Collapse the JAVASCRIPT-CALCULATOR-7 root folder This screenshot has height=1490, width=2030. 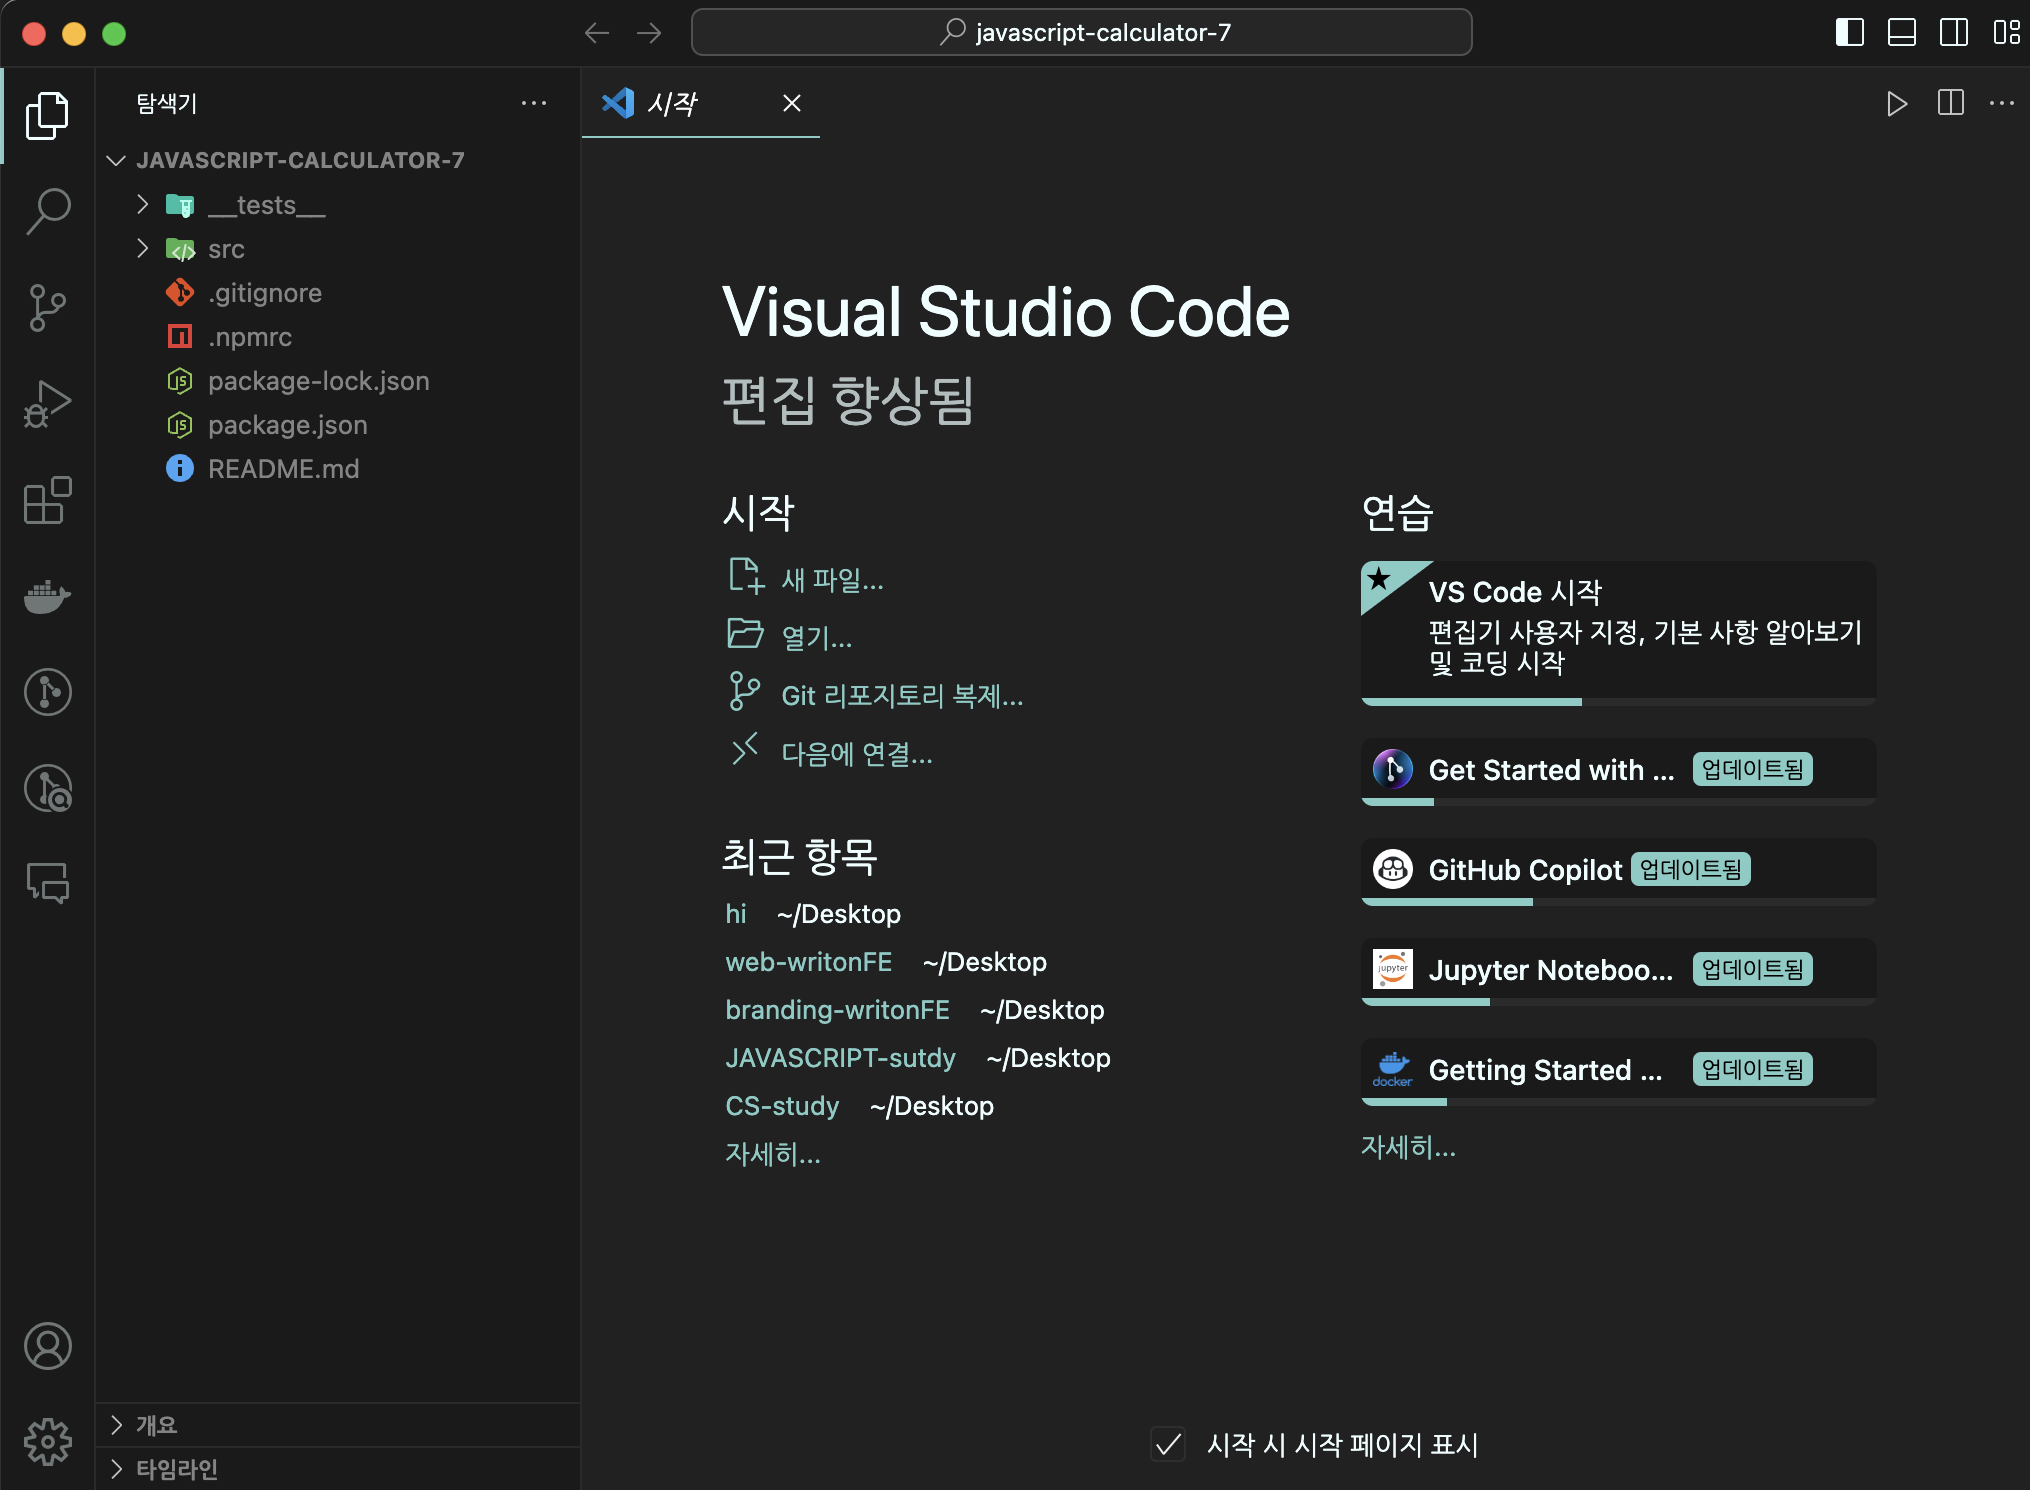339,160
